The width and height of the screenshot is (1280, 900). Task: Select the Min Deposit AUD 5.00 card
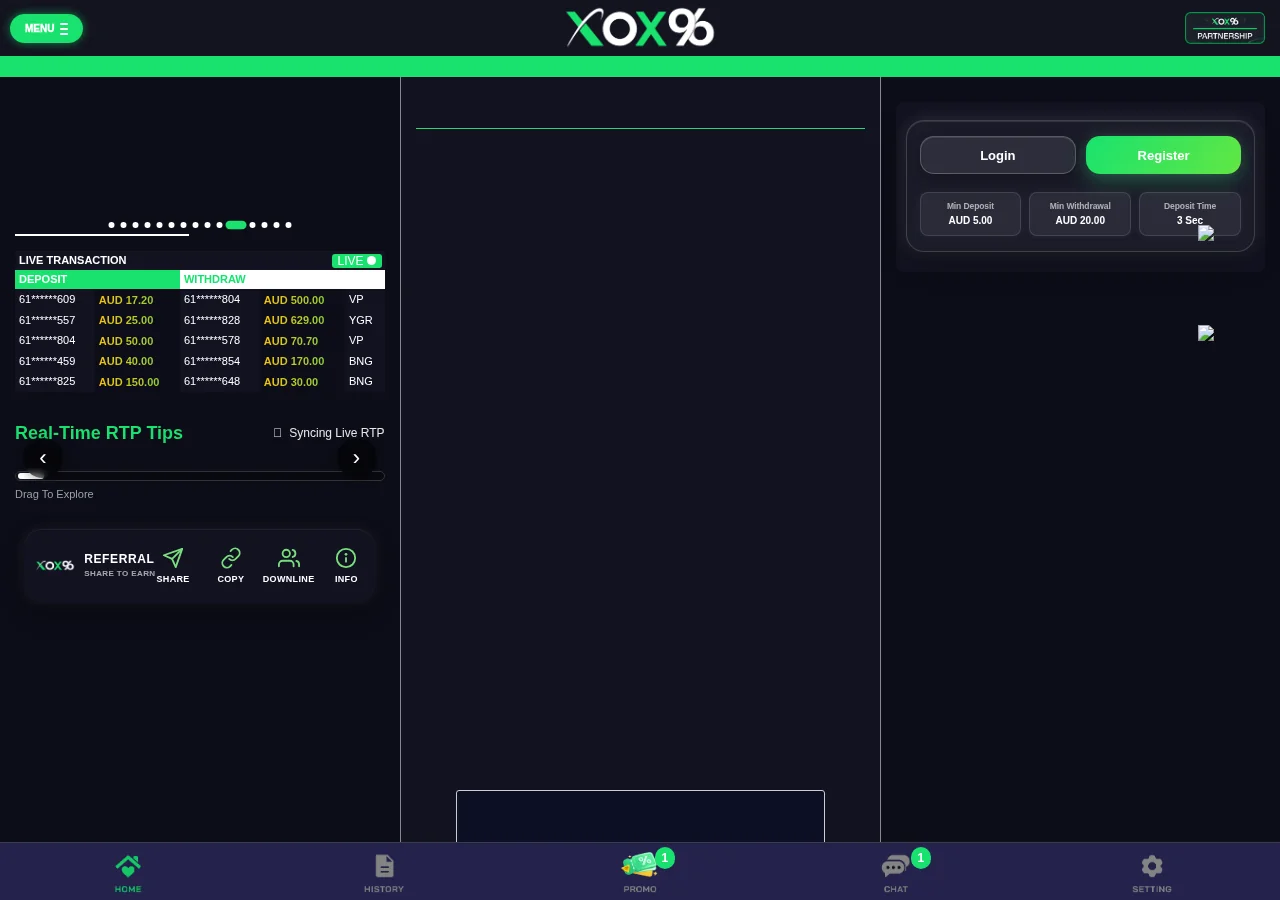coord(970,214)
